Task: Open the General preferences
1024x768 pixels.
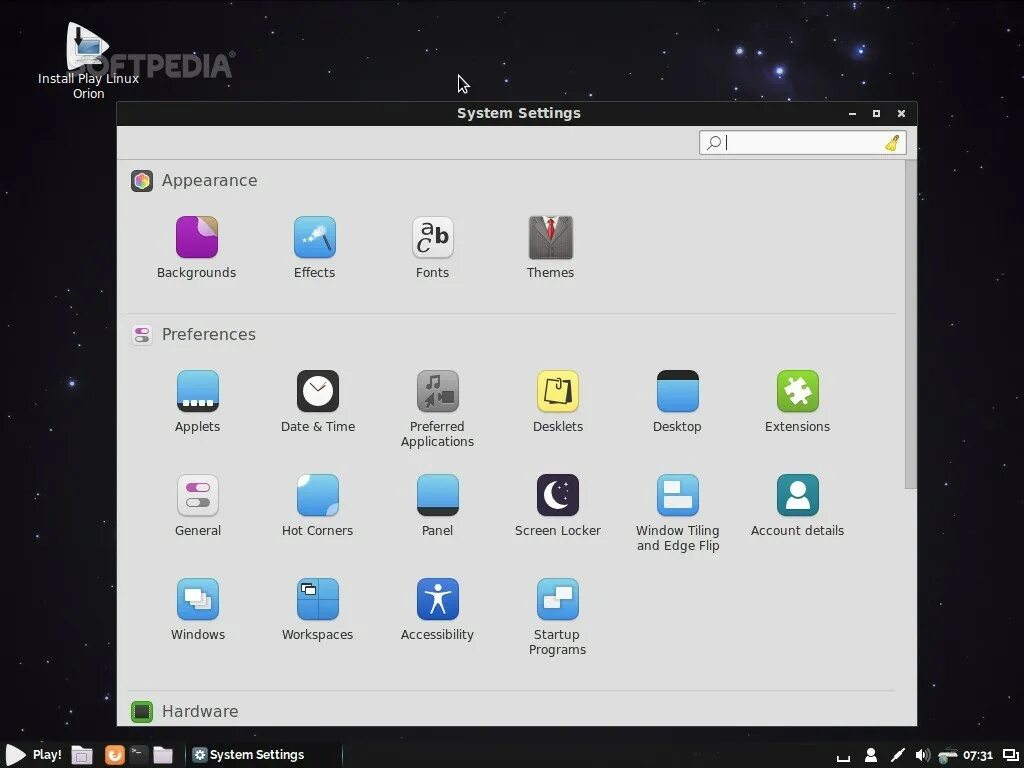Action: (198, 505)
